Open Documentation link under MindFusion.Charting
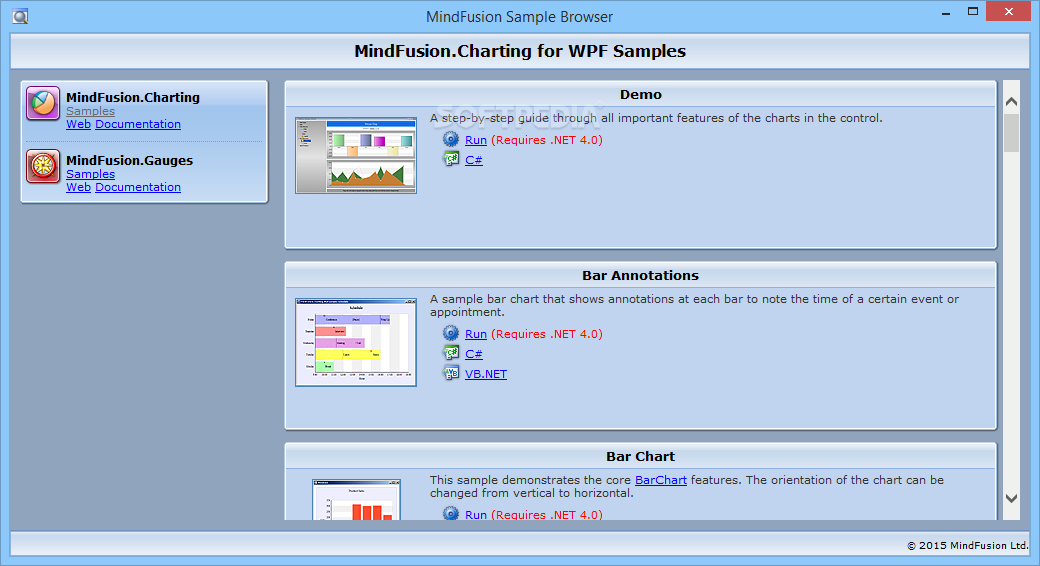 click(x=138, y=124)
